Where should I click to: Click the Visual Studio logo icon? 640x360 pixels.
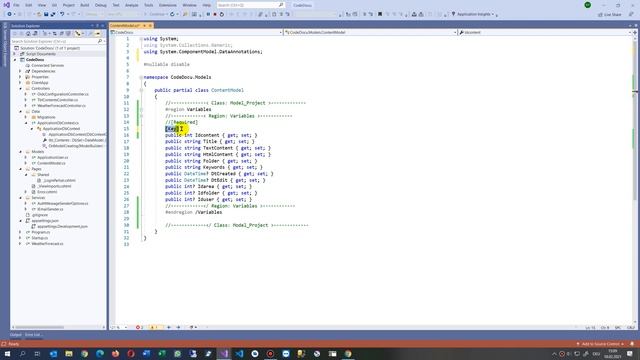click(6, 5)
